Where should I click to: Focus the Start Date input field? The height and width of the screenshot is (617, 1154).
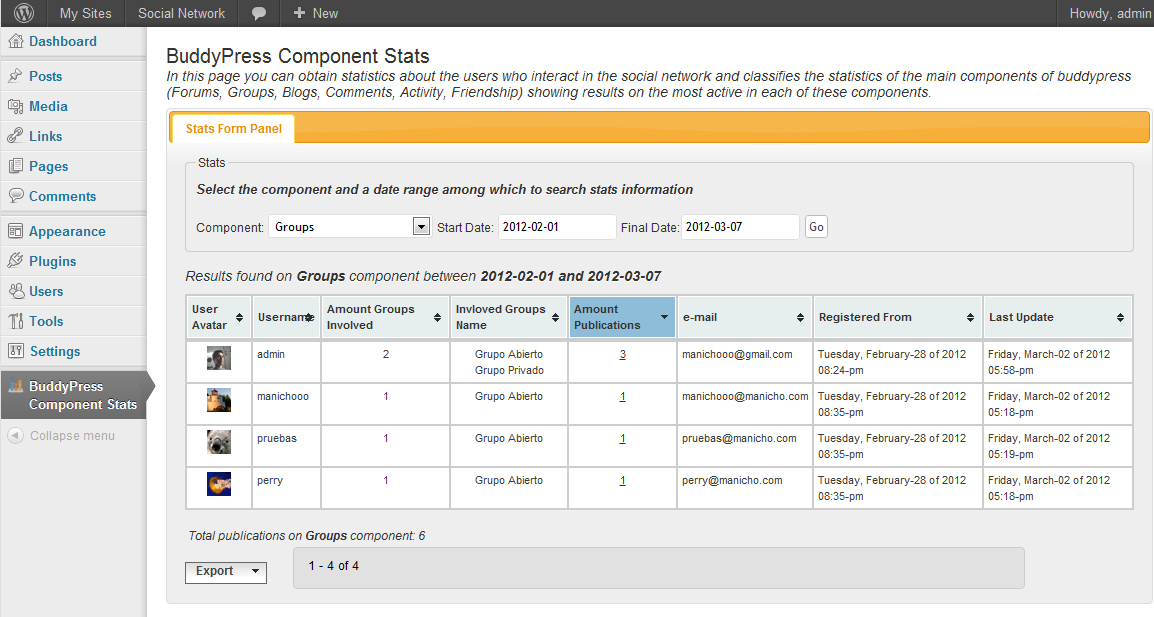[x=557, y=227]
